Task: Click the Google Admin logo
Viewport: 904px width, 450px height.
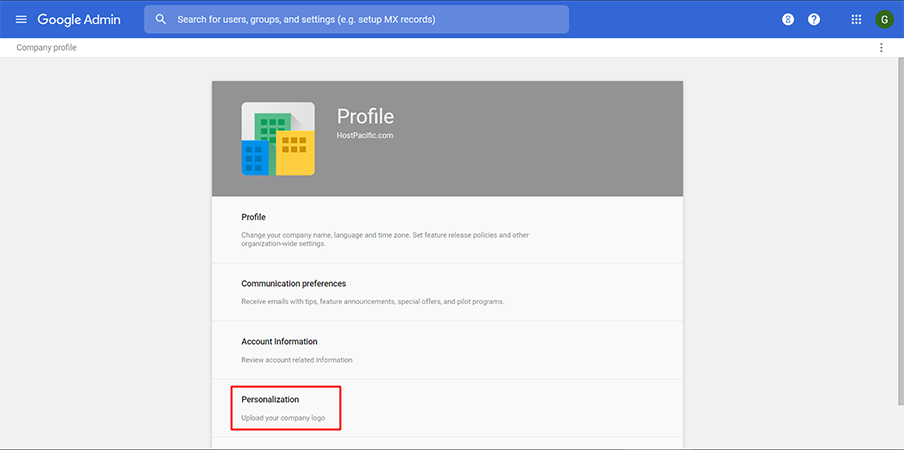Action: tap(79, 20)
